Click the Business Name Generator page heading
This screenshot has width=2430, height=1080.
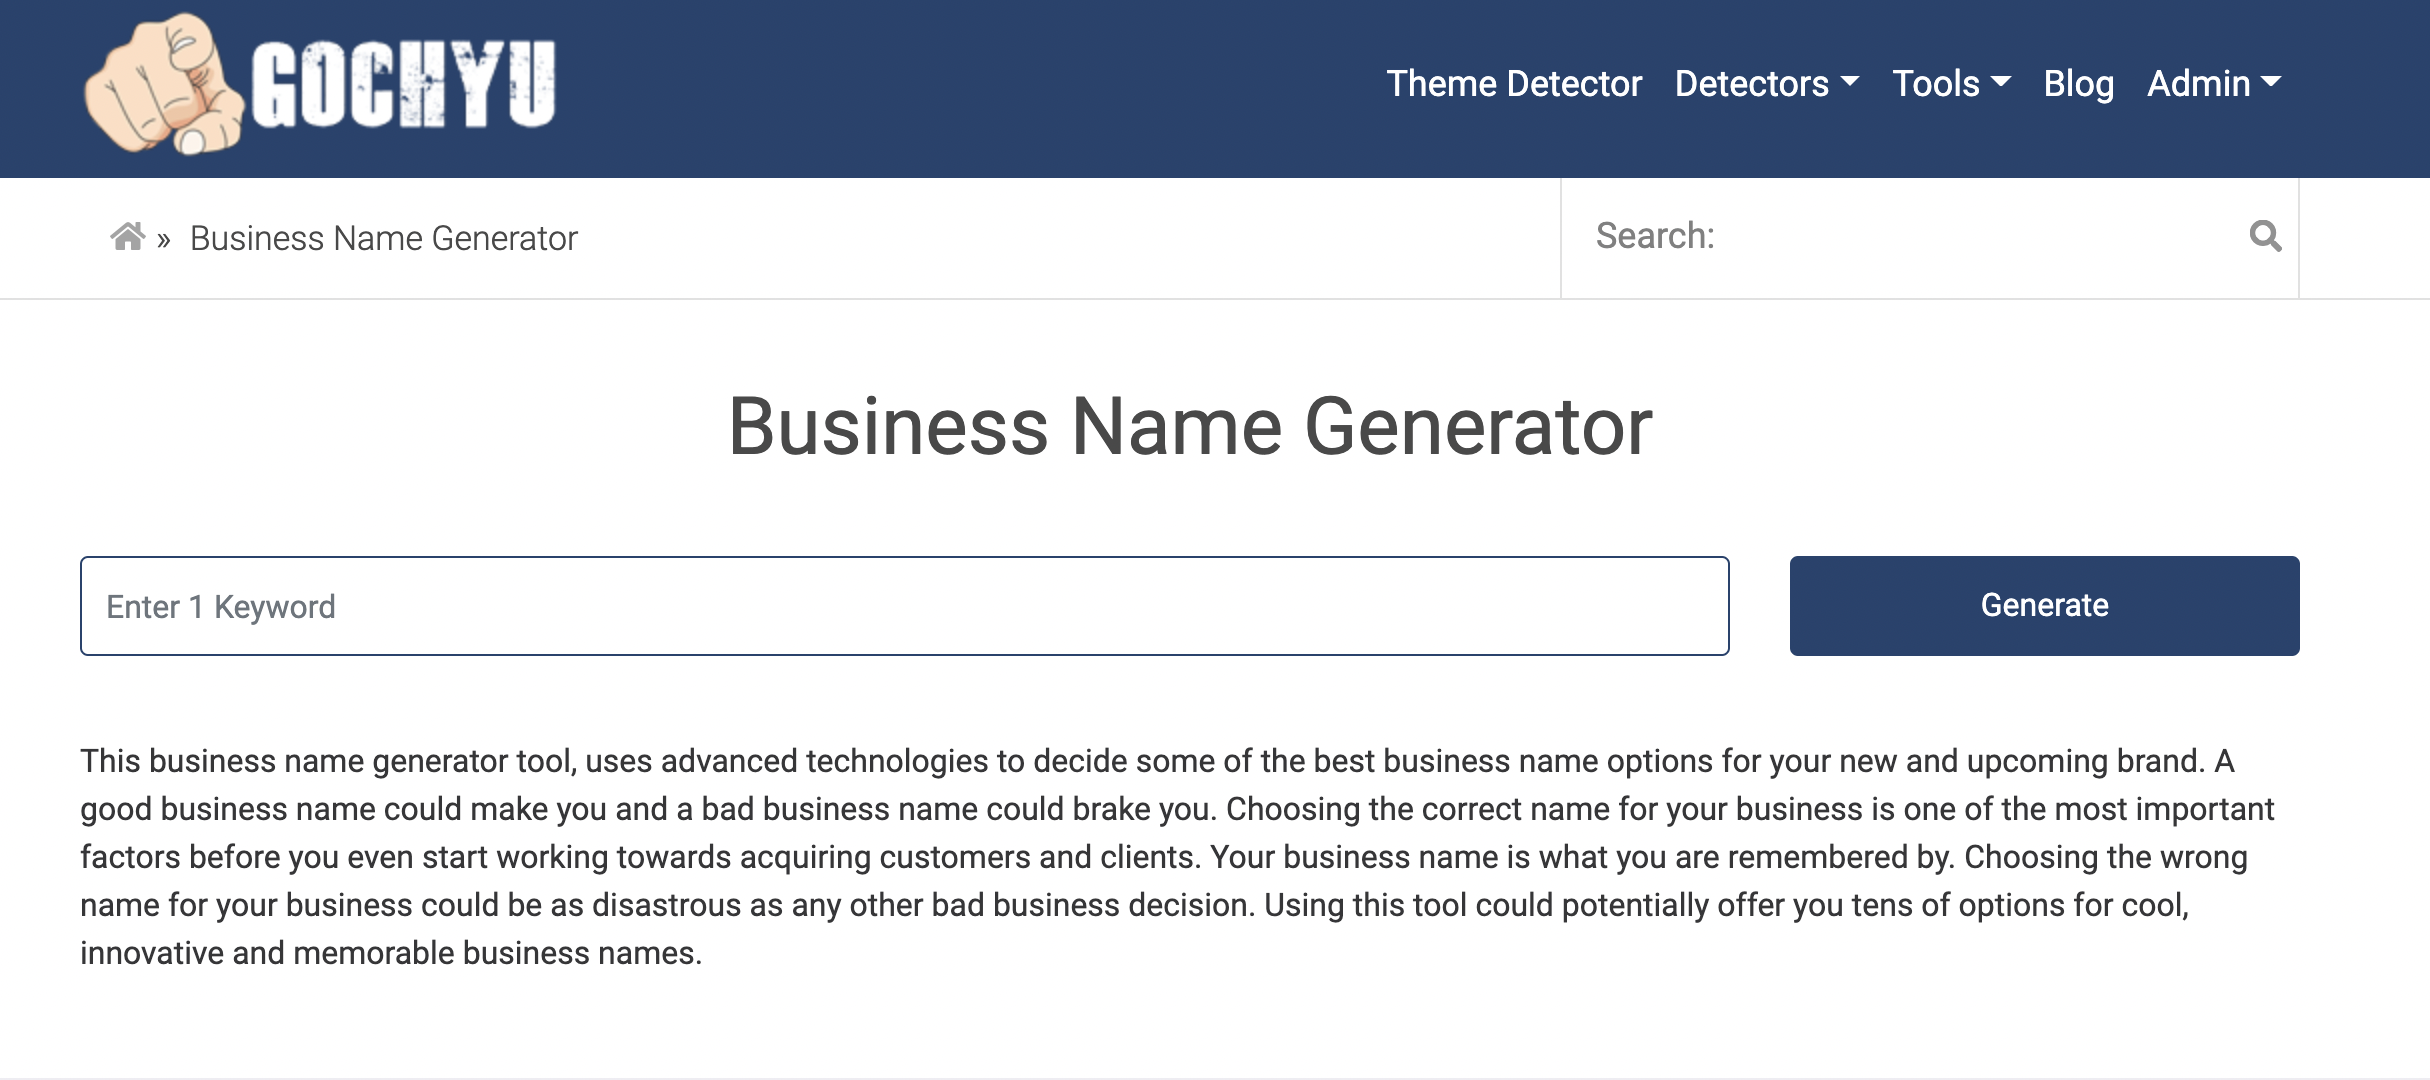pos(1190,427)
